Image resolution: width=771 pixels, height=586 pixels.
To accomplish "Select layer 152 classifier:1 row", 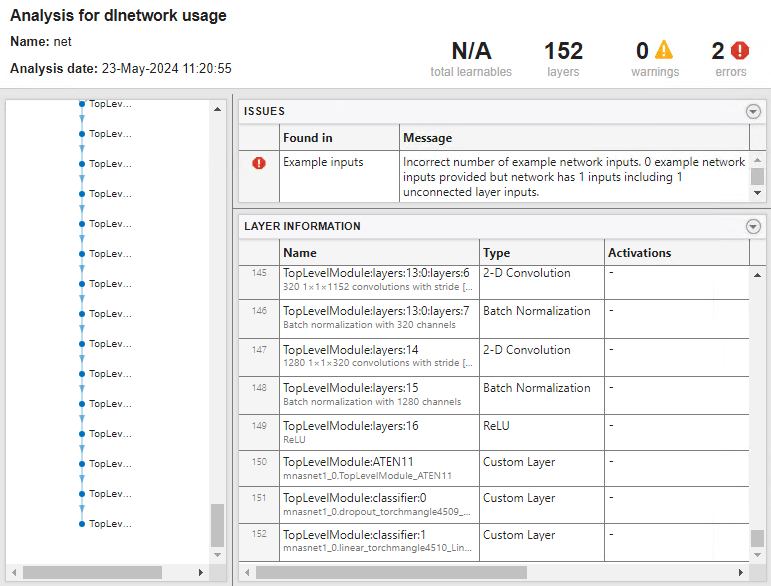I will click(x=379, y=542).
